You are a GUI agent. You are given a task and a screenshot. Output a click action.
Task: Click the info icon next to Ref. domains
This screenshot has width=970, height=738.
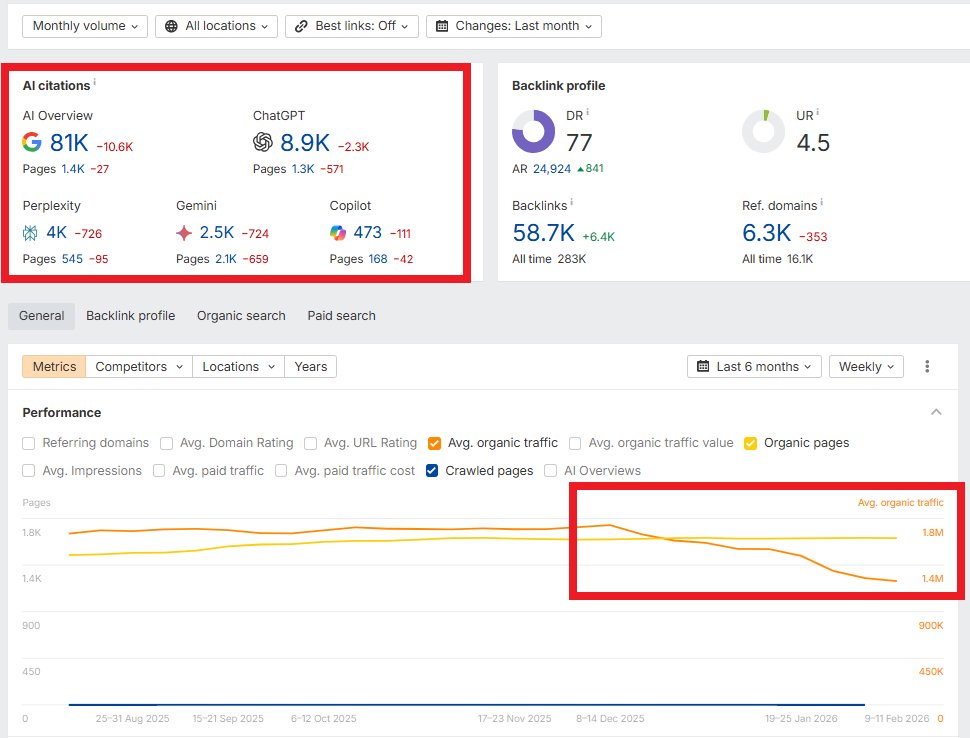pos(821,202)
